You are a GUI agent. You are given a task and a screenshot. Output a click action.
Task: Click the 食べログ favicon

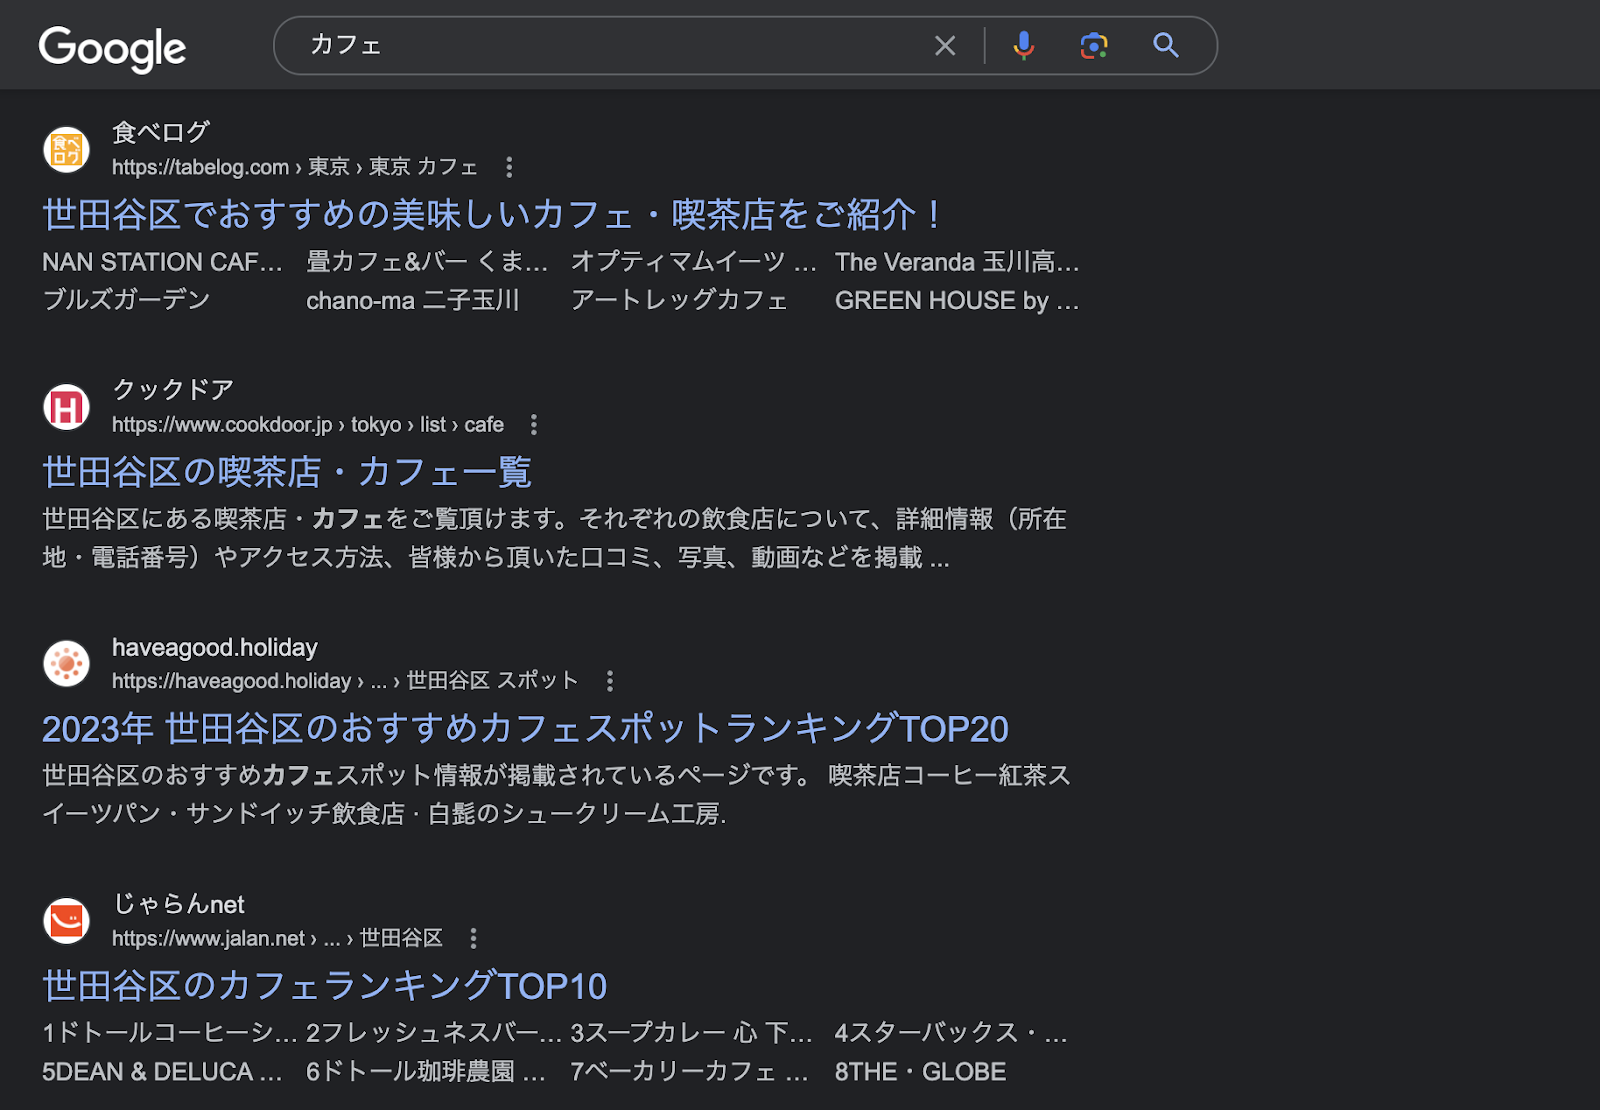[67, 149]
